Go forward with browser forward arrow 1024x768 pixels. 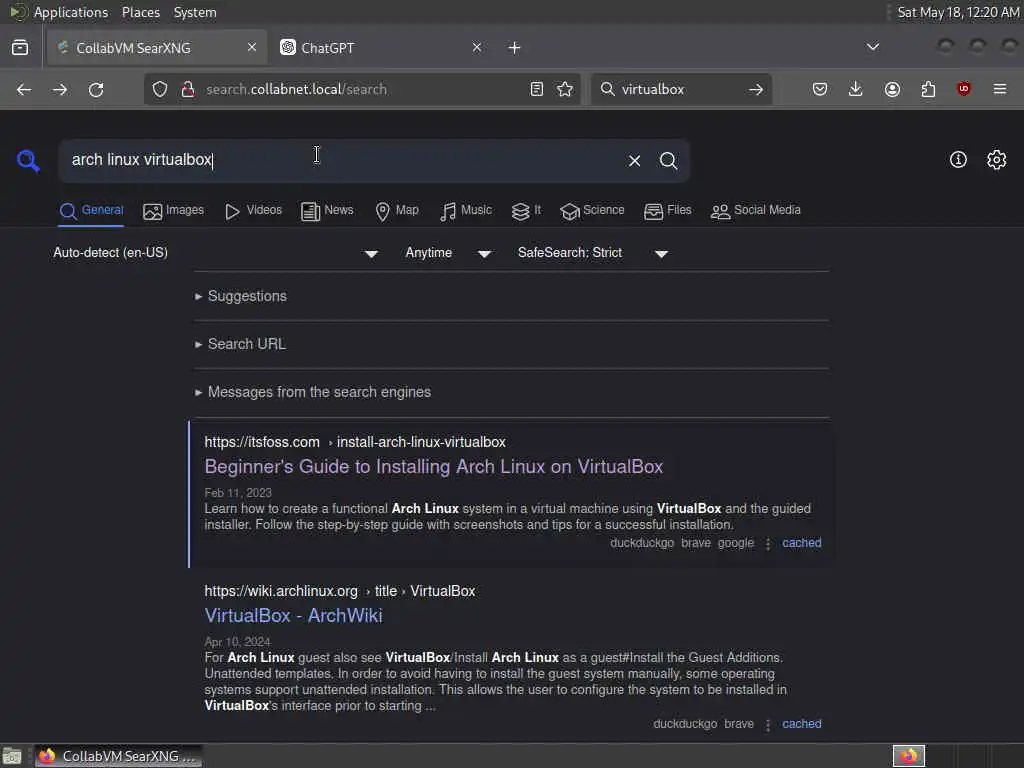coord(60,89)
